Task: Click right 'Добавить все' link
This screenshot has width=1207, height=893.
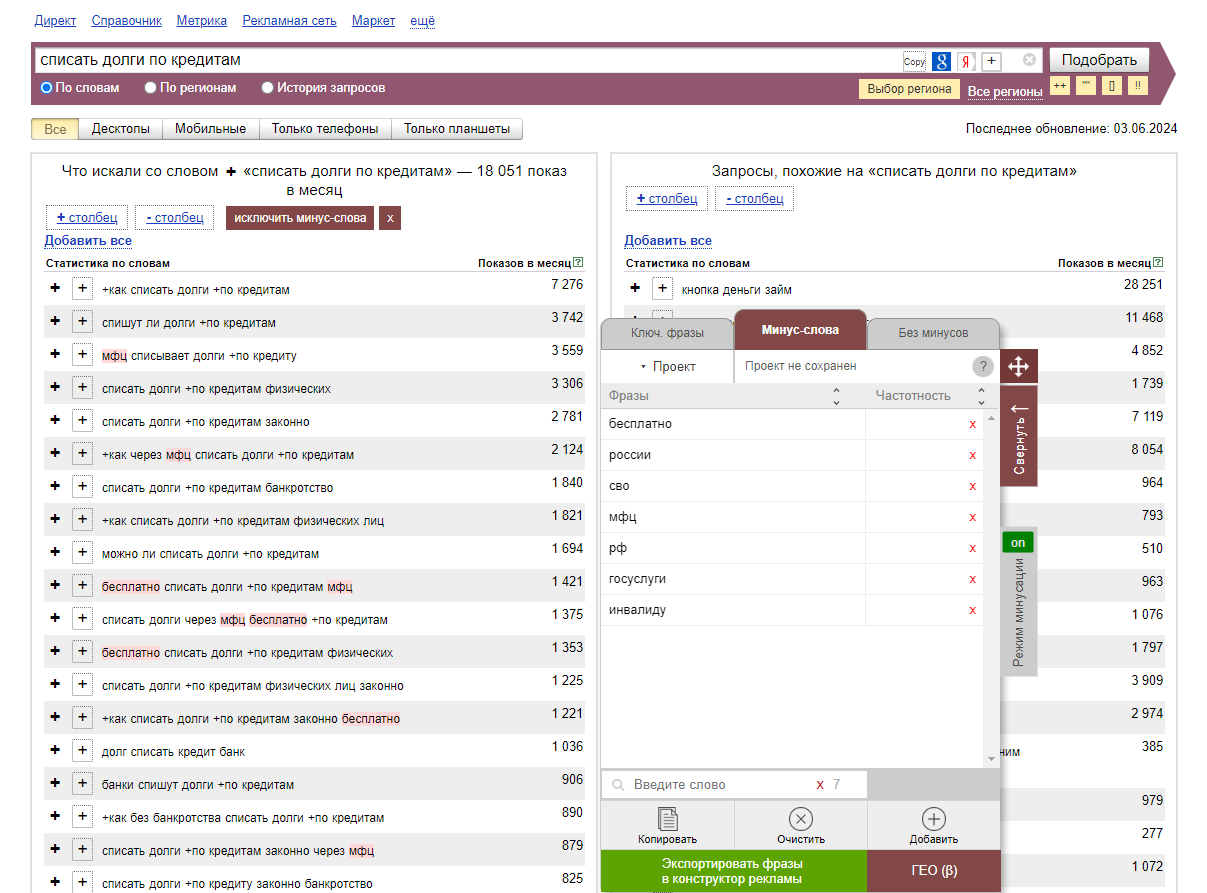Action: [668, 241]
